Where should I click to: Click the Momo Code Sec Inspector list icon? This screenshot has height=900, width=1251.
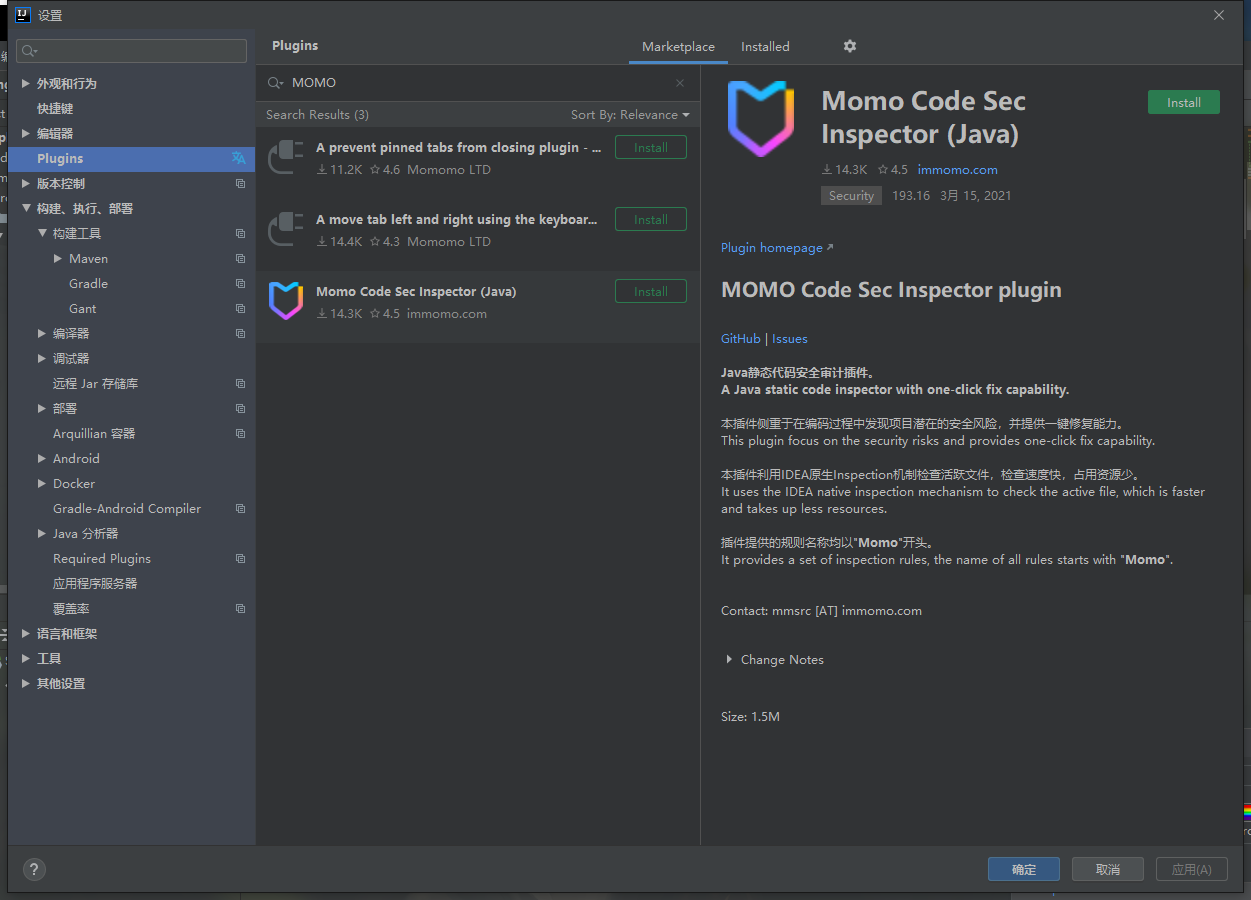[286, 301]
